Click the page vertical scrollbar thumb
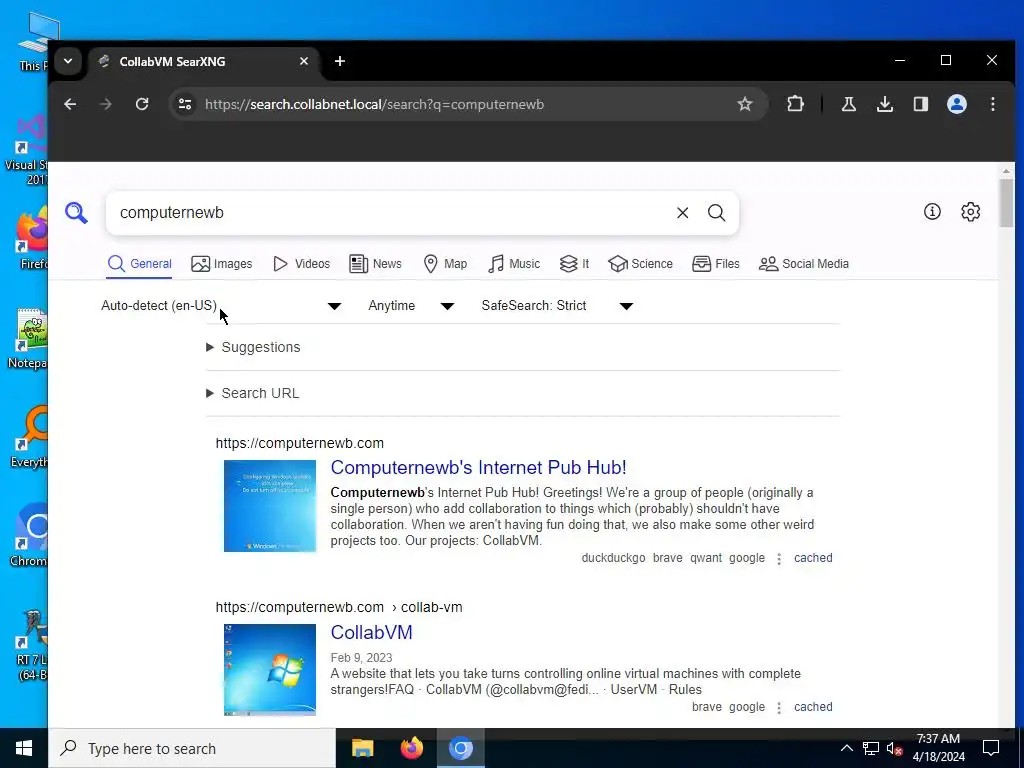1024x768 pixels. pyautogui.click(x=1006, y=202)
